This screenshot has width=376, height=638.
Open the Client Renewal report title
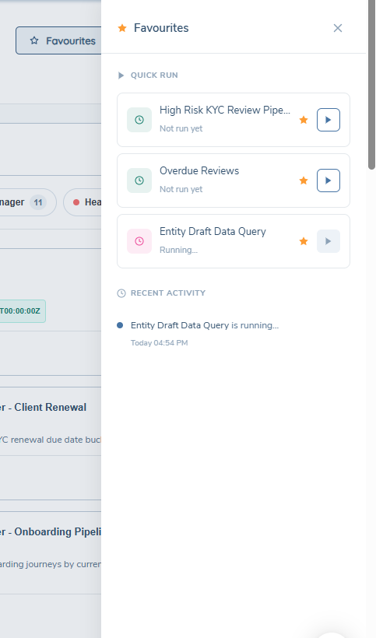(x=43, y=408)
